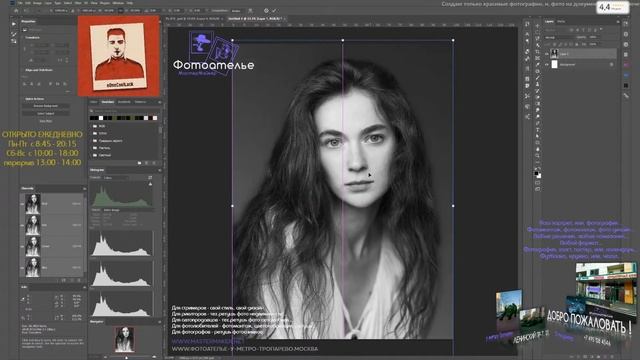This screenshot has width=640, height=360.
Task: Adjust the Navigator zoom slider
Action: (x=127, y=357)
